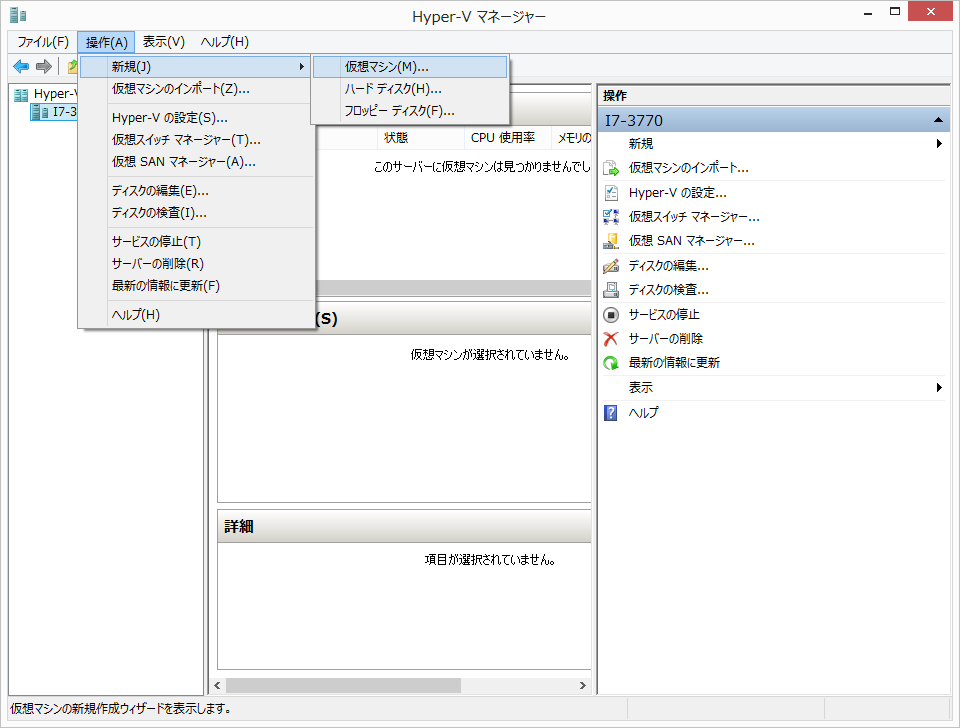960x728 pixels.
Task: Click the red X サーバーの削除 icon
Action: pos(610,339)
